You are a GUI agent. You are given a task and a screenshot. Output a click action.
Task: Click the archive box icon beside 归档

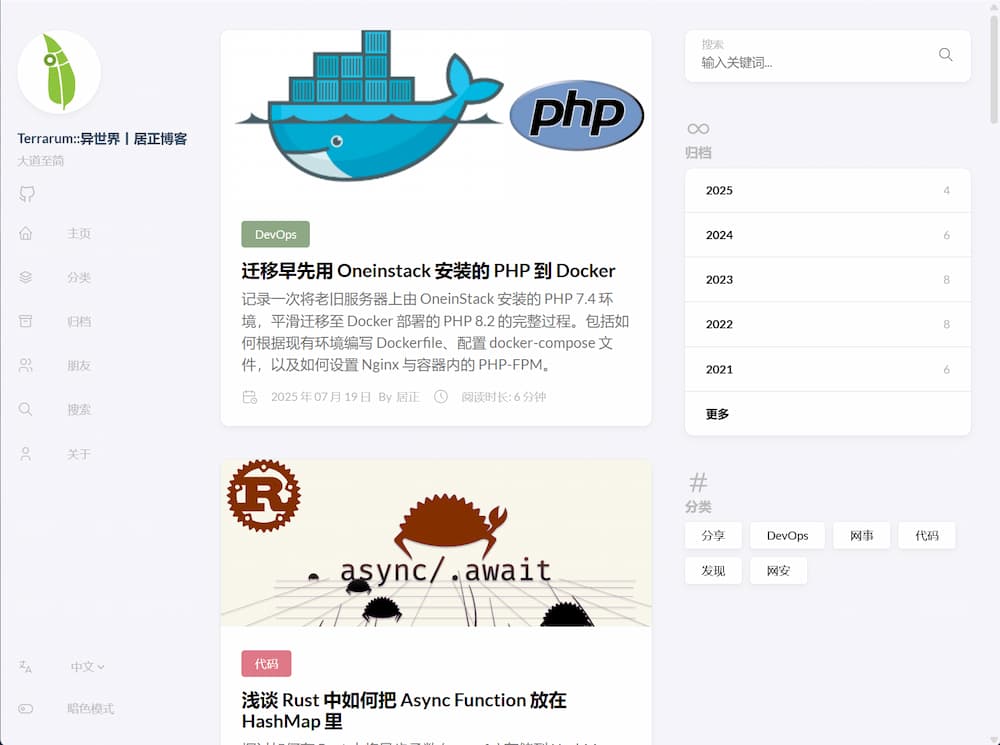pos(26,321)
